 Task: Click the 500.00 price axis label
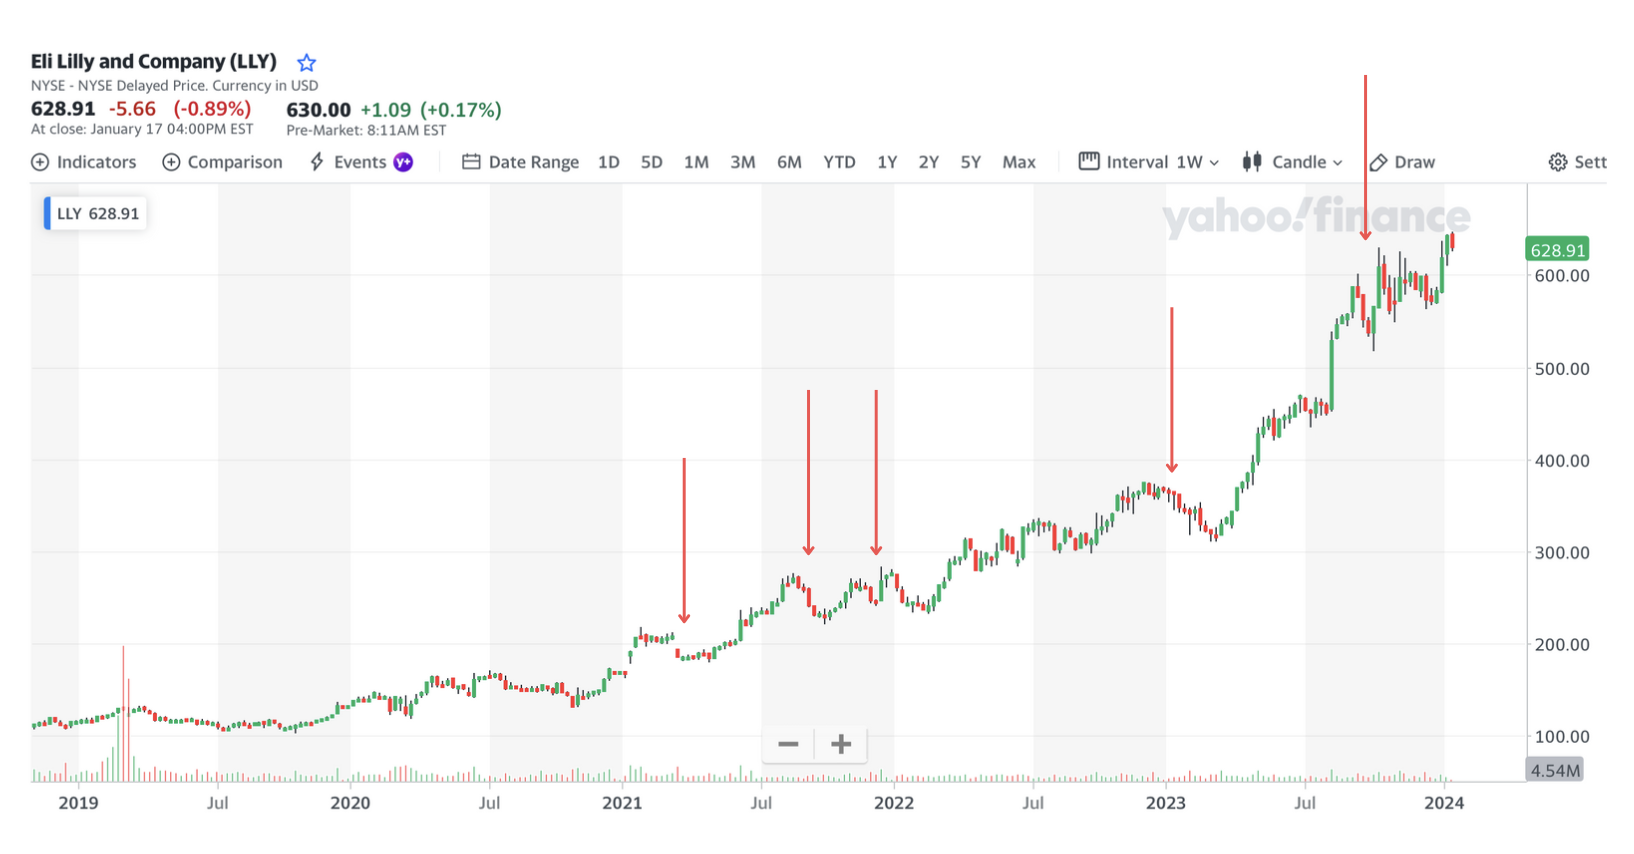point(1562,369)
